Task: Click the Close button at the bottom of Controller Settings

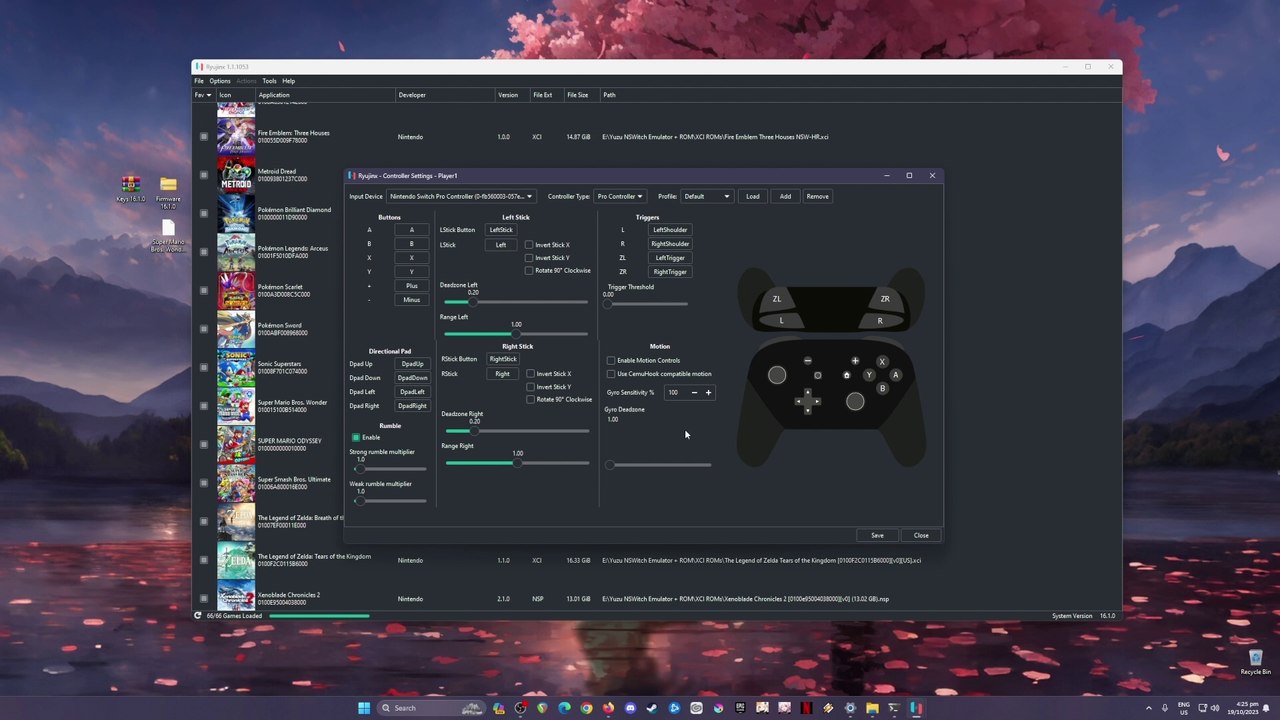Action: coord(921,536)
